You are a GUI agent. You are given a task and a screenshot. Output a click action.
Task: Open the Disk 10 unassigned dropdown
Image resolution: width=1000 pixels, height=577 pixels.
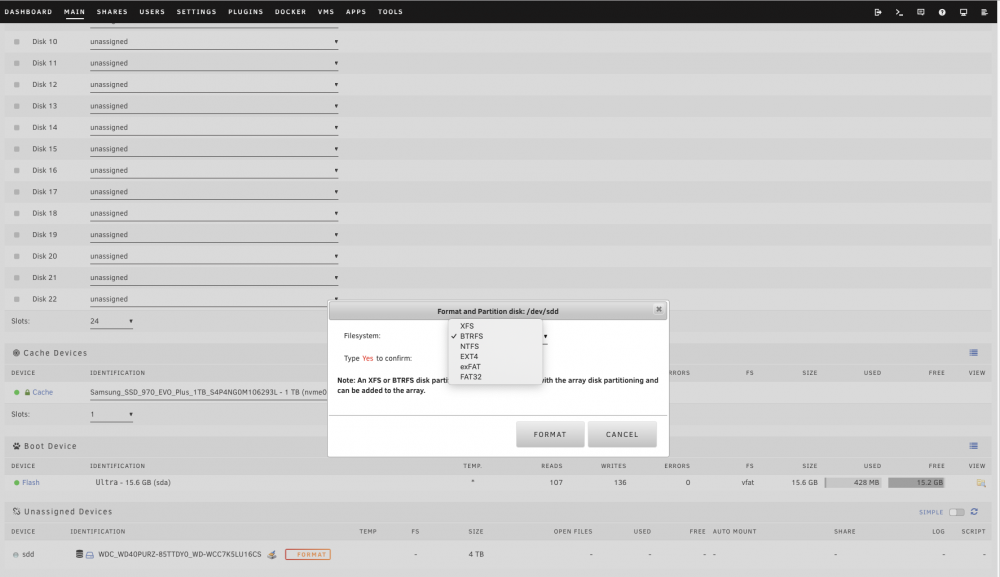tap(214, 41)
